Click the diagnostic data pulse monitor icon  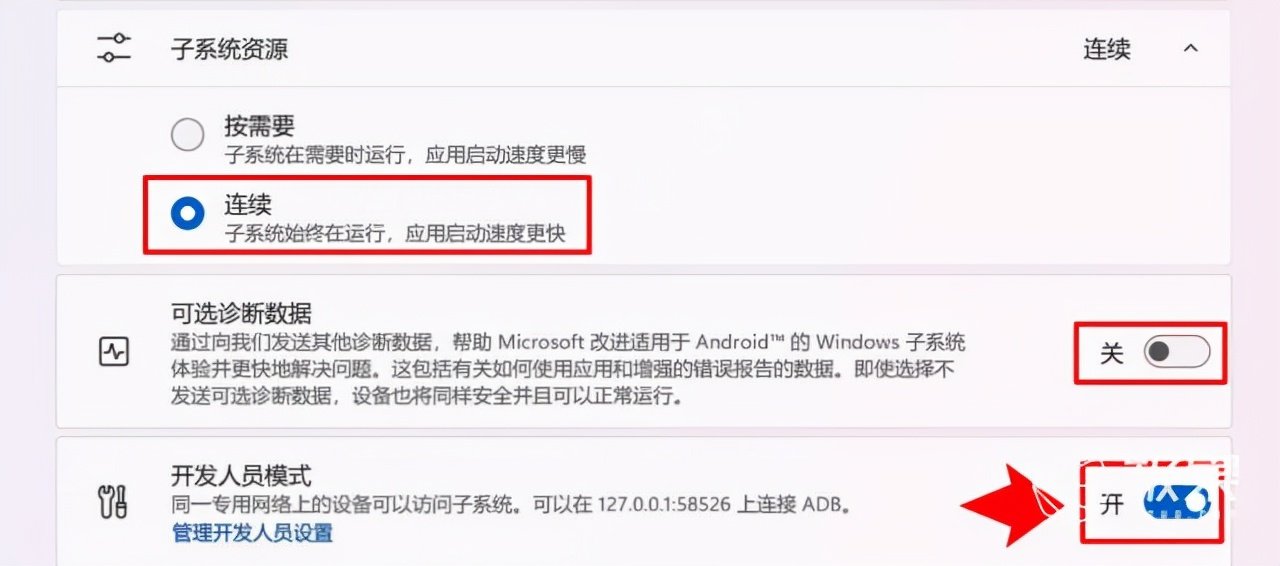pyautogui.click(x=112, y=351)
